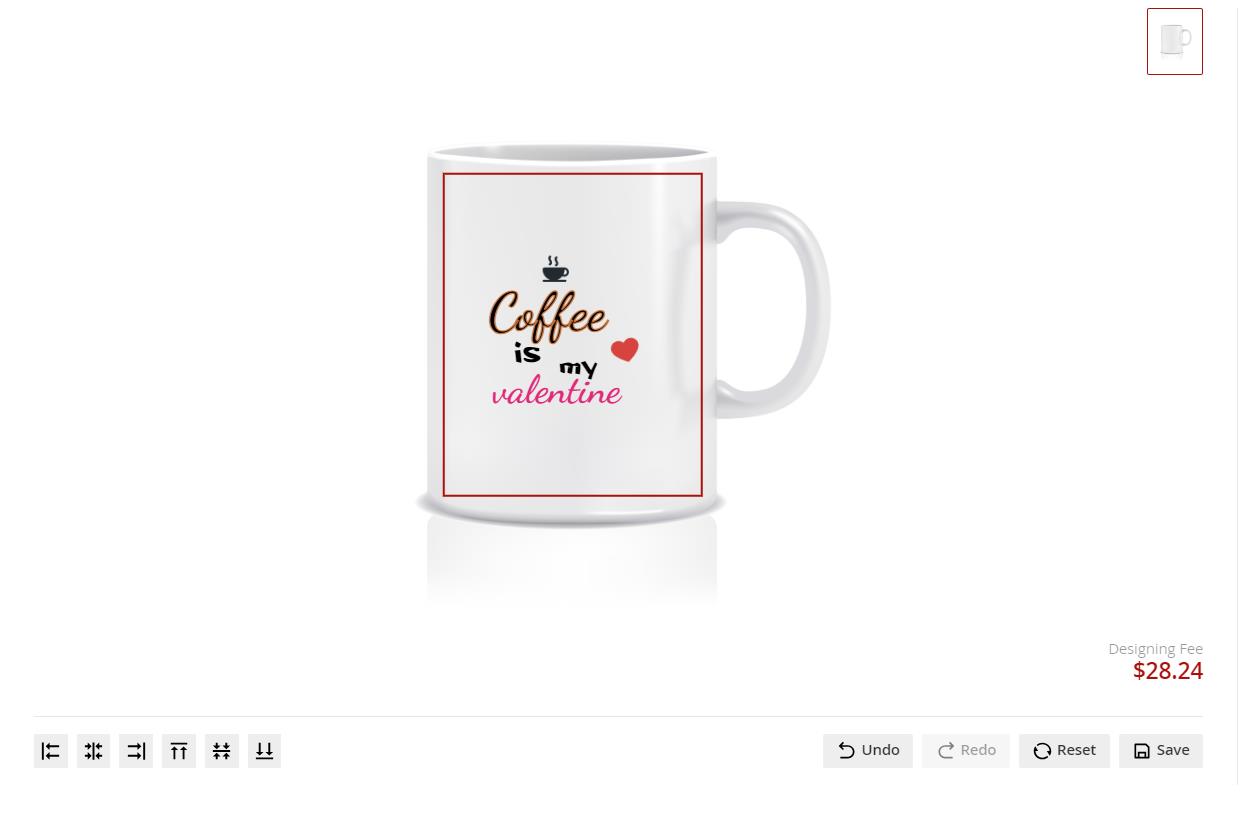This screenshot has width=1242, height=814.
Task: Align selected object to top edge
Action: (179, 751)
